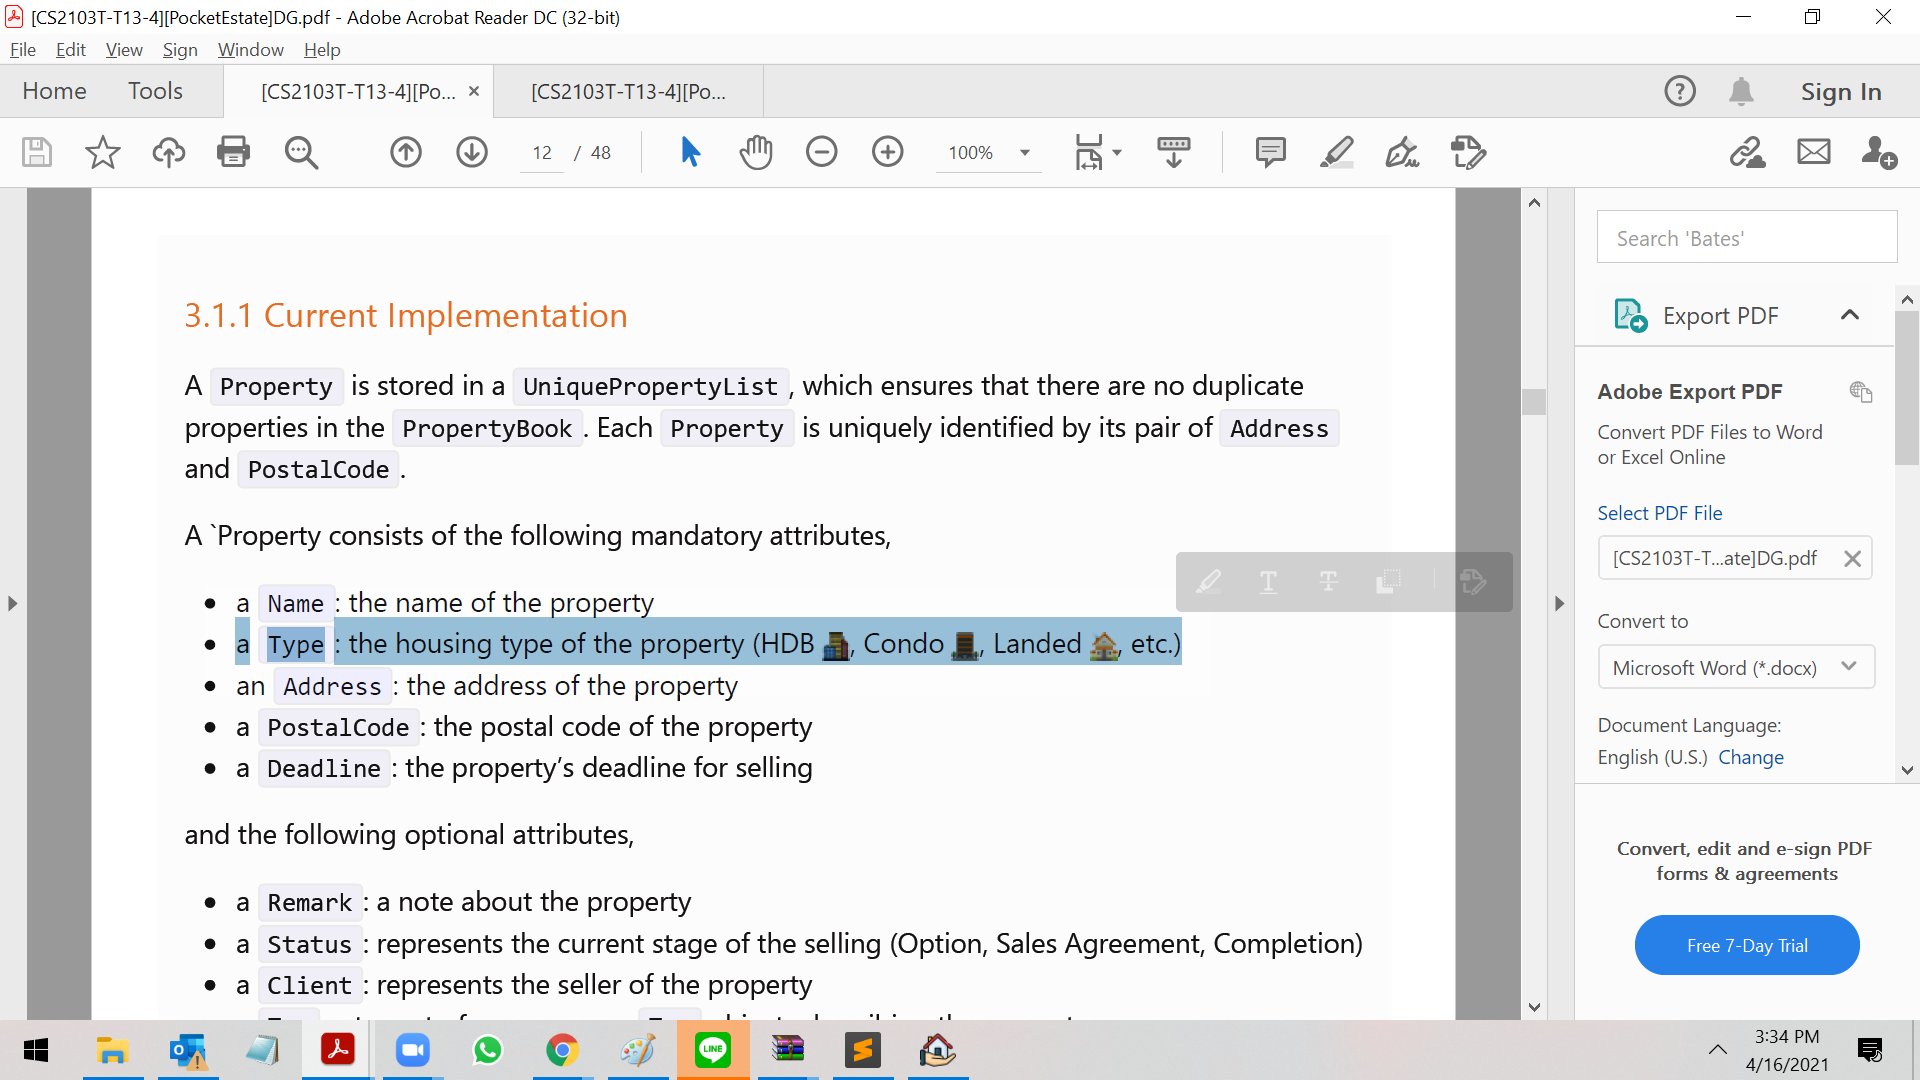The height and width of the screenshot is (1080, 1920).
Task: Star this file as favorite
Action: [x=102, y=152]
